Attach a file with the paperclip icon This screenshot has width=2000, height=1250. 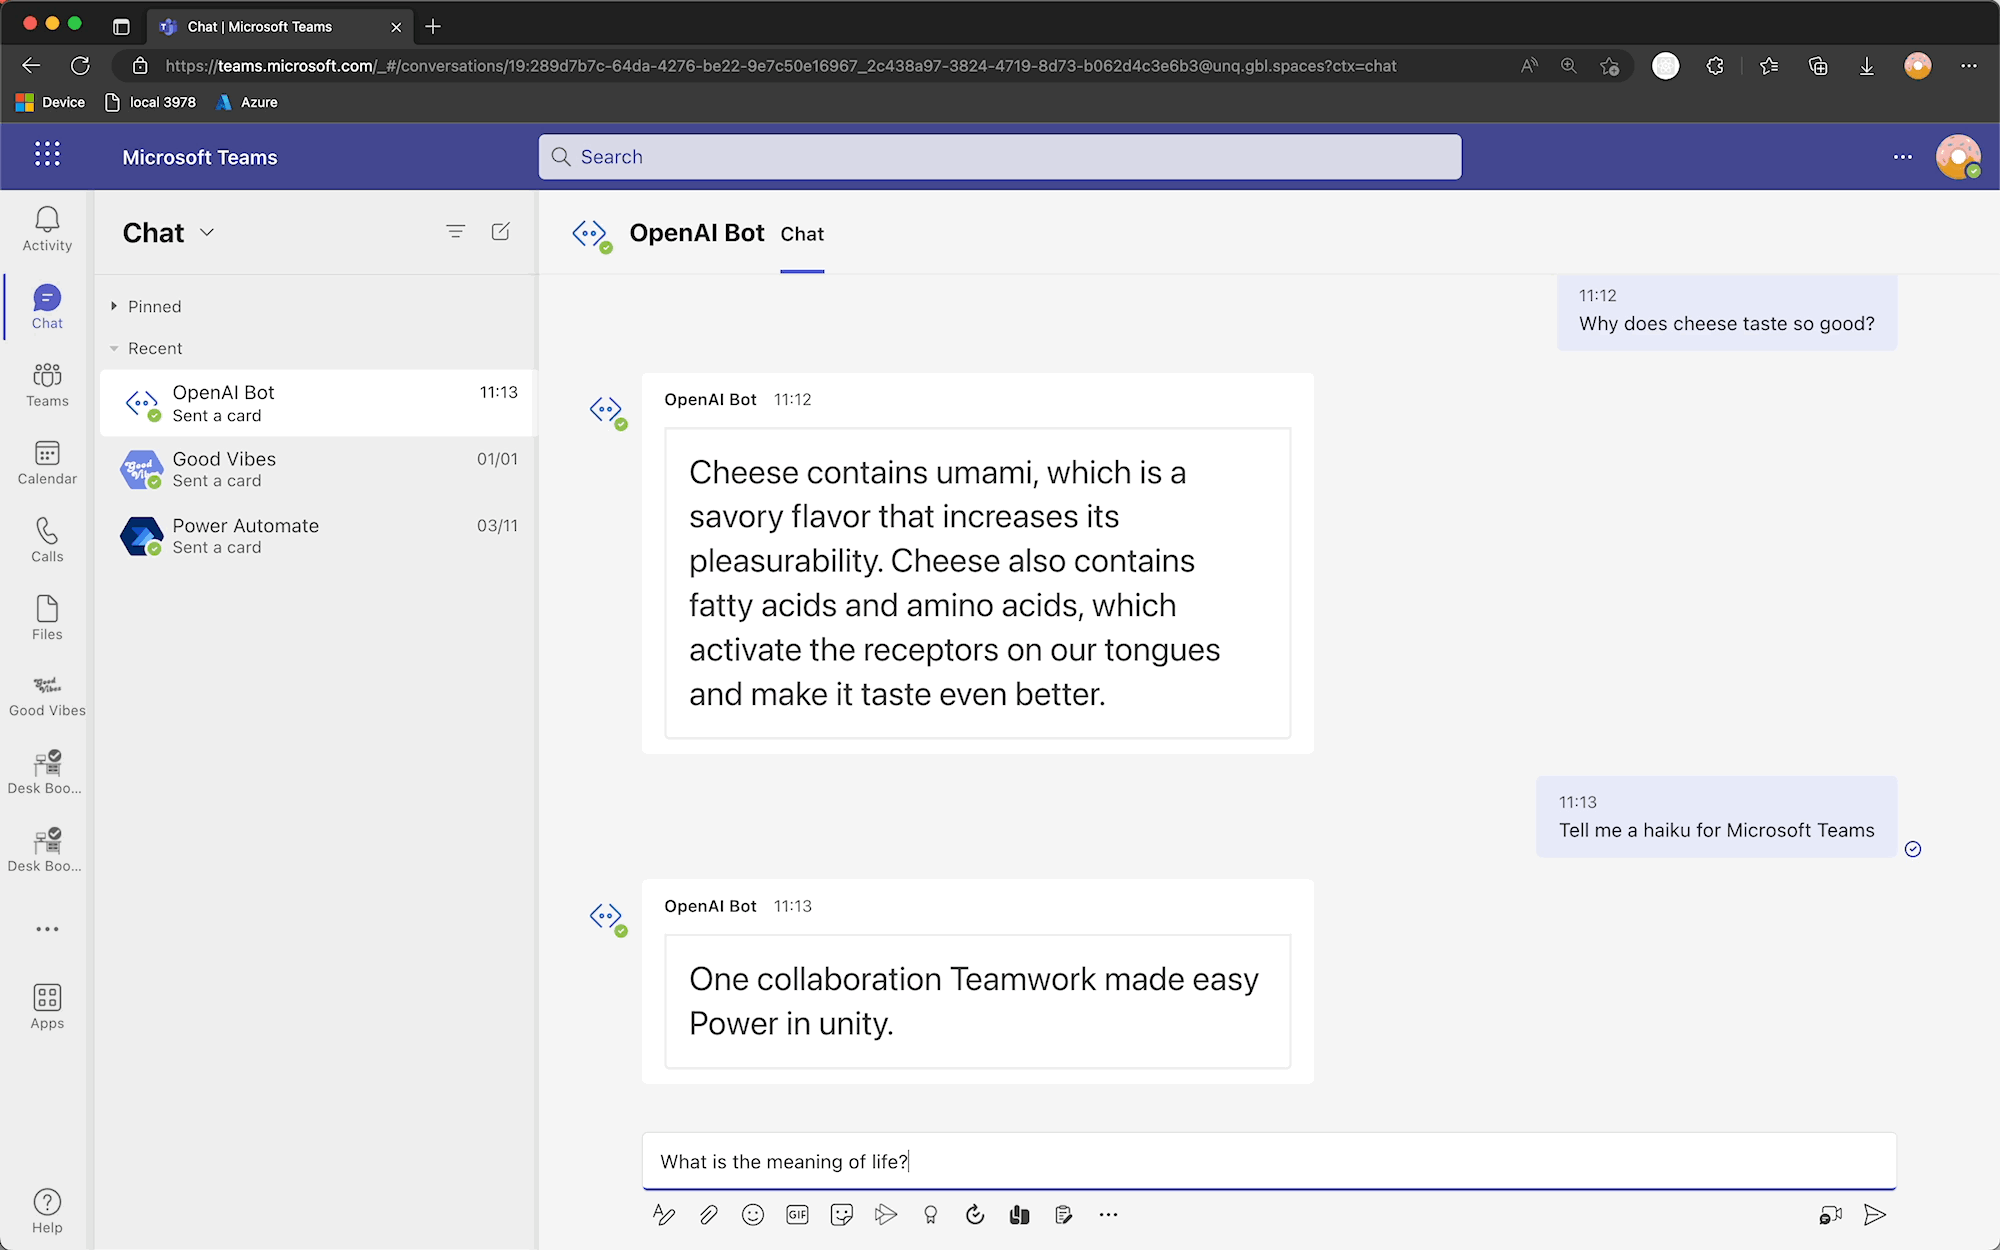click(x=708, y=1215)
